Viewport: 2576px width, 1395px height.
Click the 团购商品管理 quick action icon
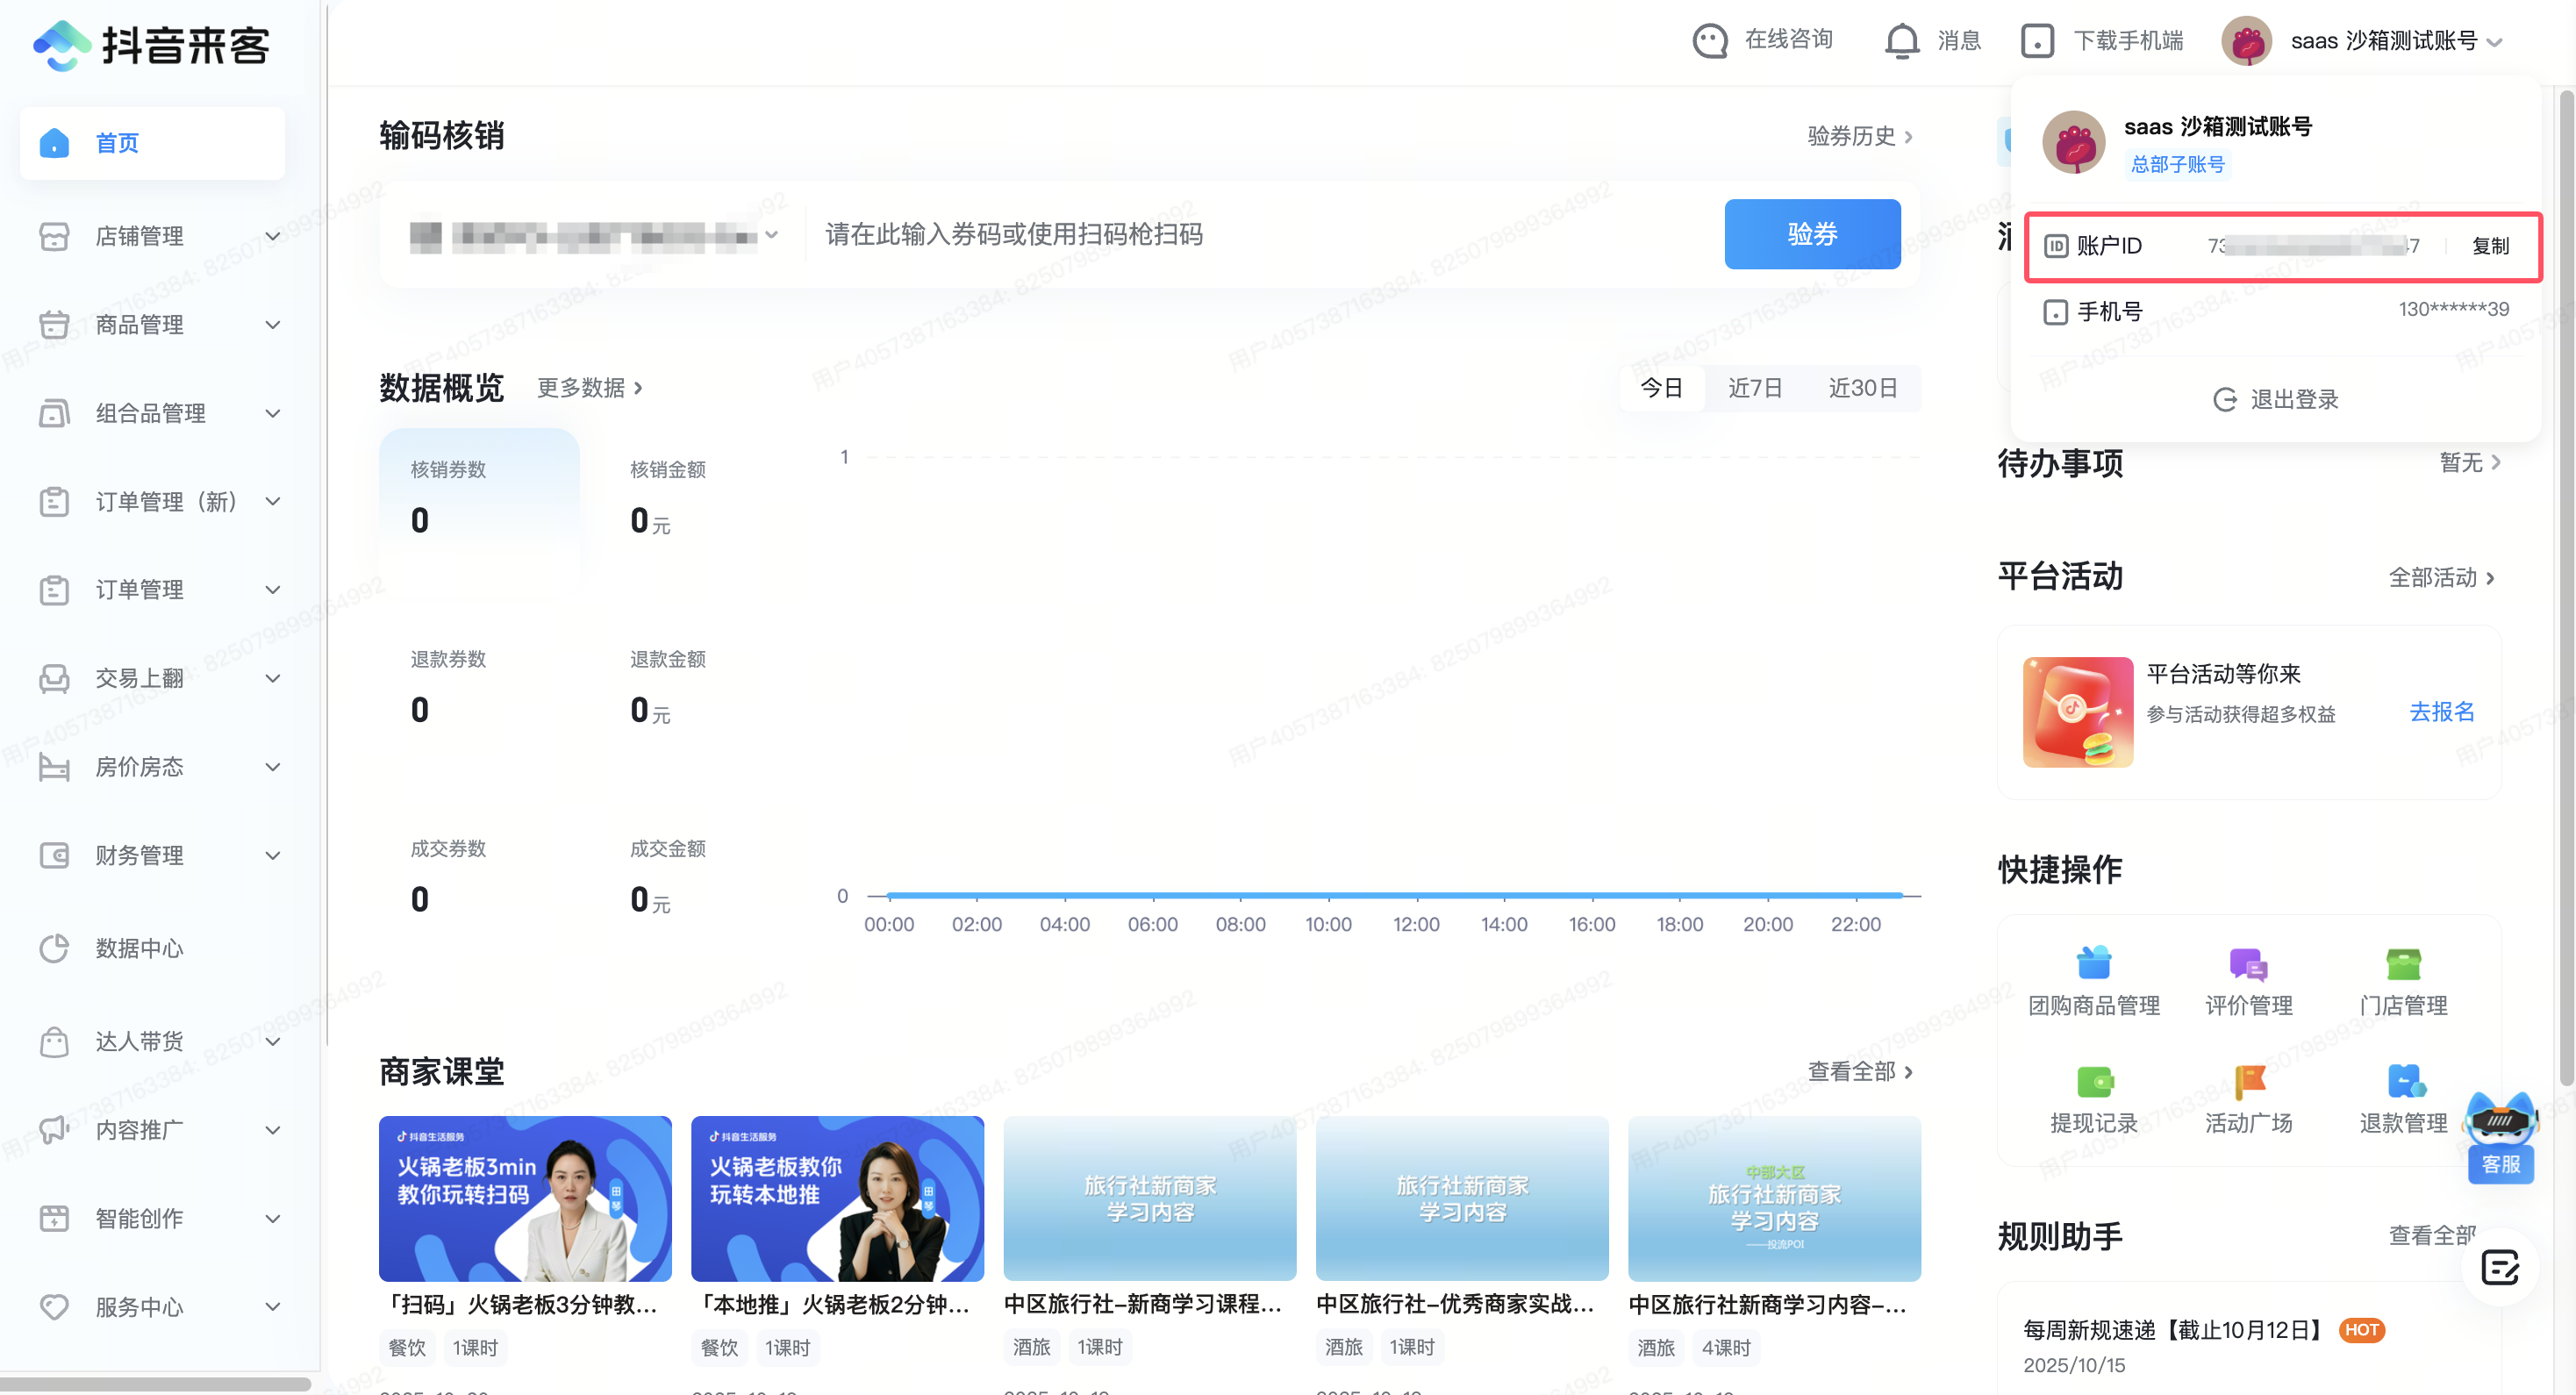pyautogui.click(x=2093, y=964)
